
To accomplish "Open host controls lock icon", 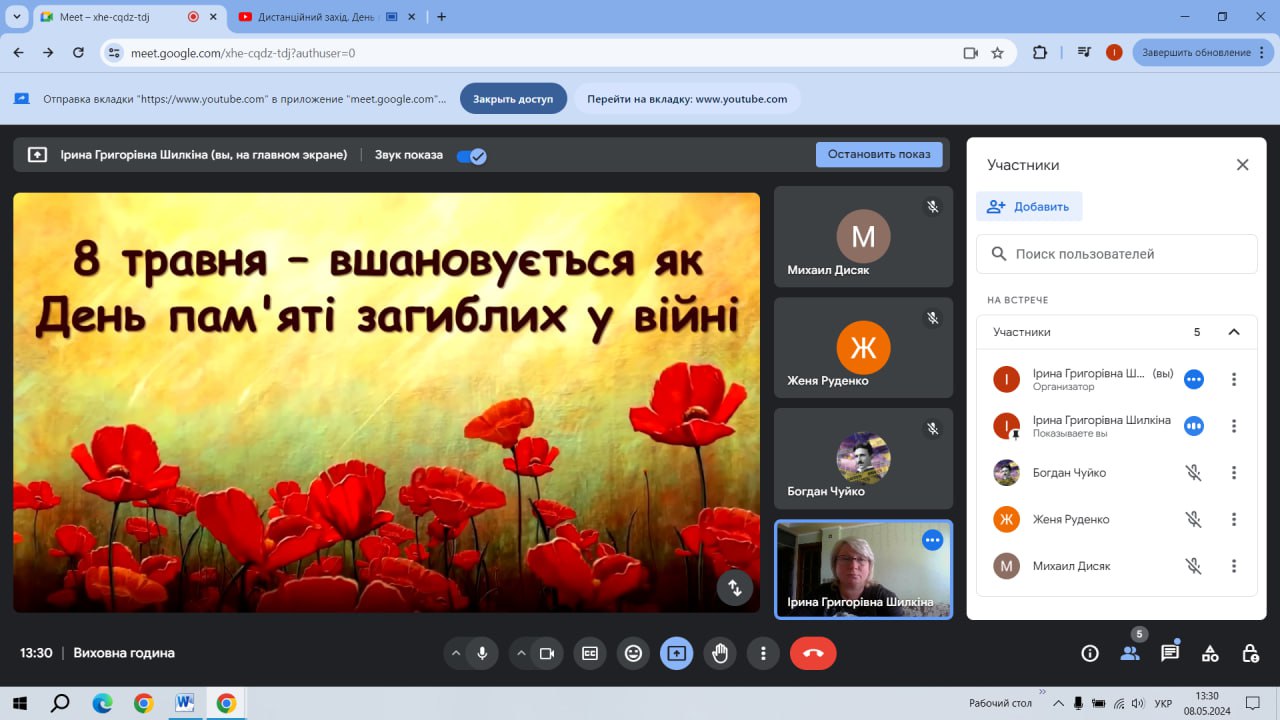I will (x=1250, y=653).
